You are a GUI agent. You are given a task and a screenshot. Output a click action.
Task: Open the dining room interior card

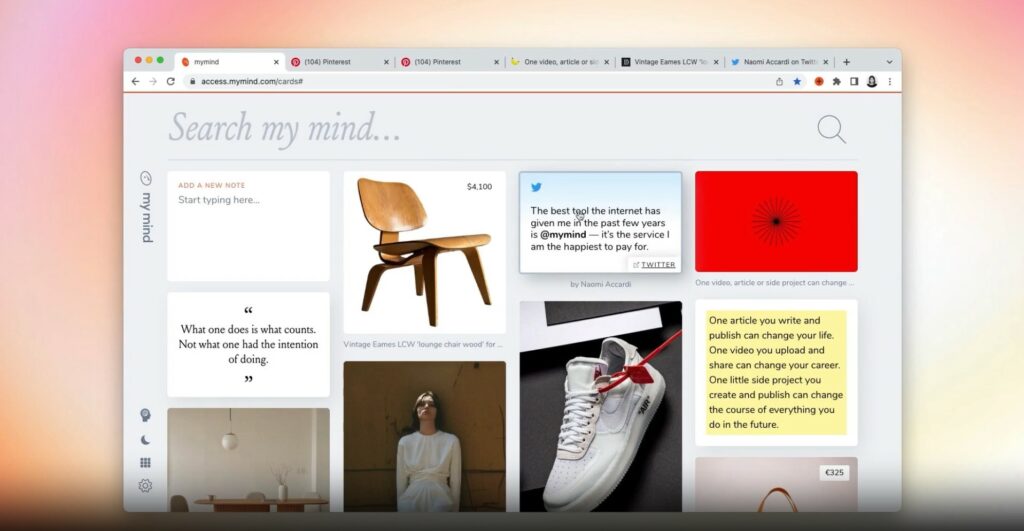(x=248, y=460)
